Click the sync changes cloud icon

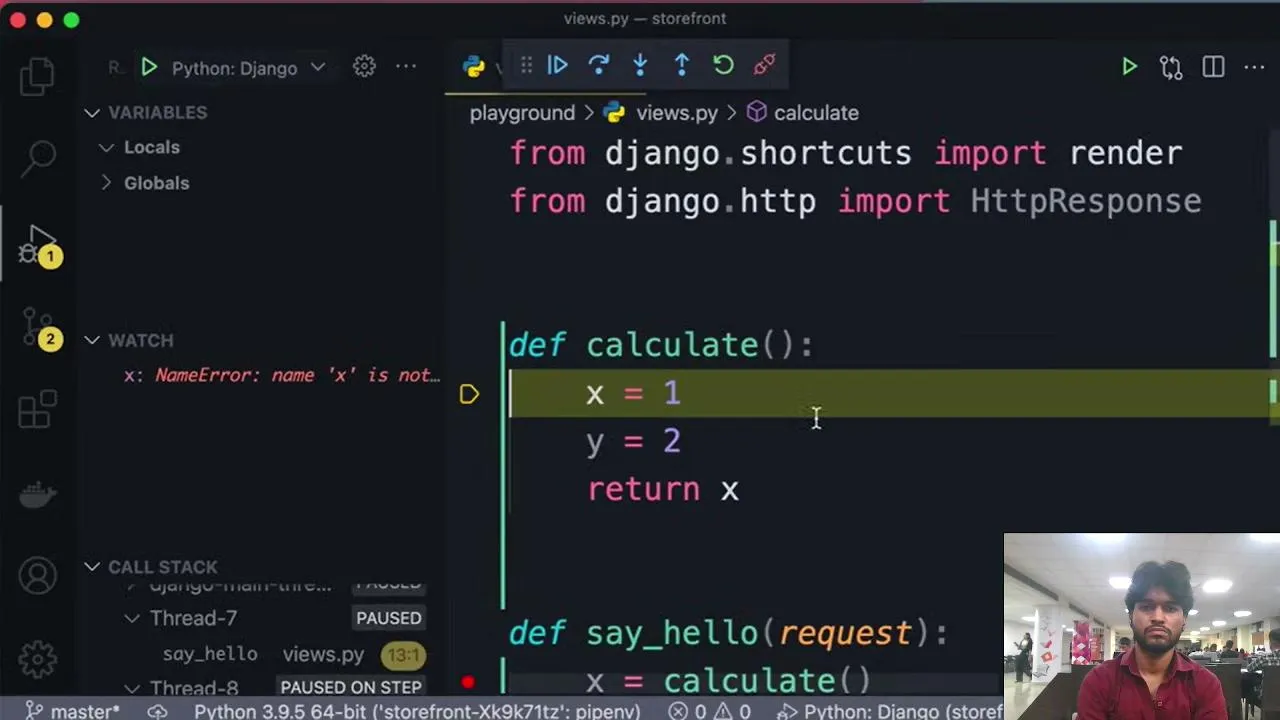157,711
